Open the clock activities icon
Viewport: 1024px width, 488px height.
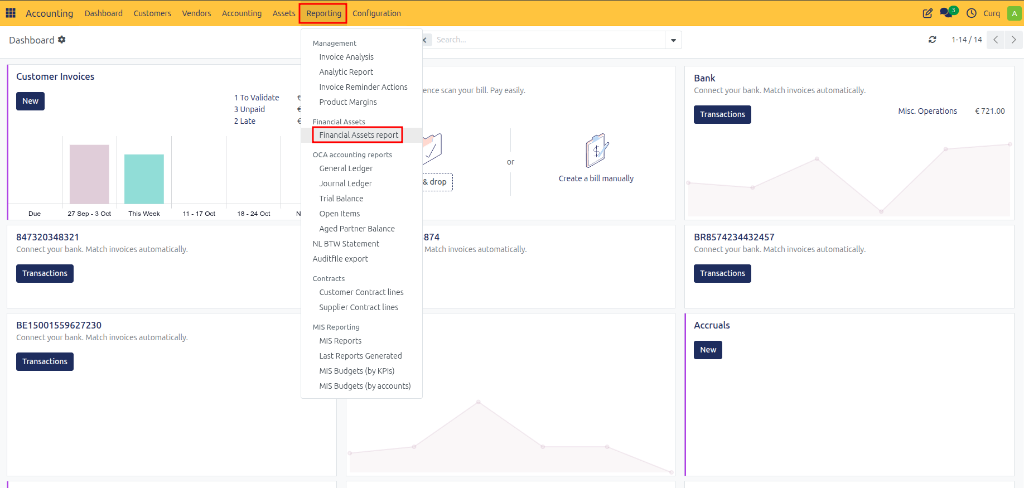tap(972, 13)
